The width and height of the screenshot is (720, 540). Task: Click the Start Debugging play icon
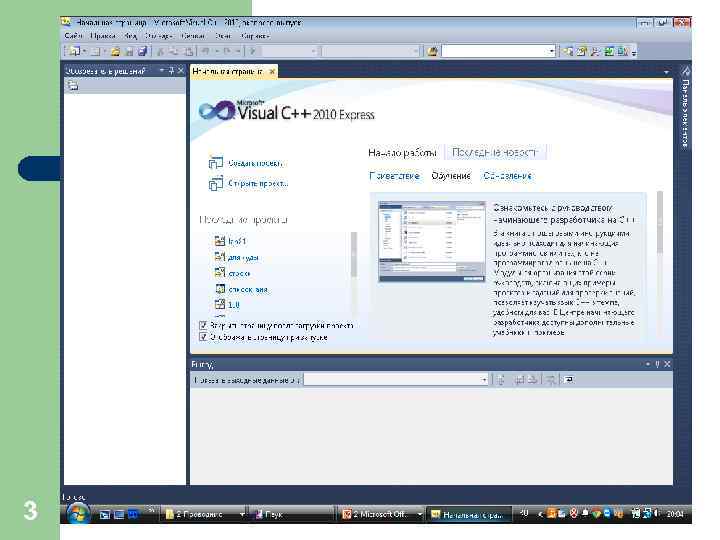click(x=253, y=51)
